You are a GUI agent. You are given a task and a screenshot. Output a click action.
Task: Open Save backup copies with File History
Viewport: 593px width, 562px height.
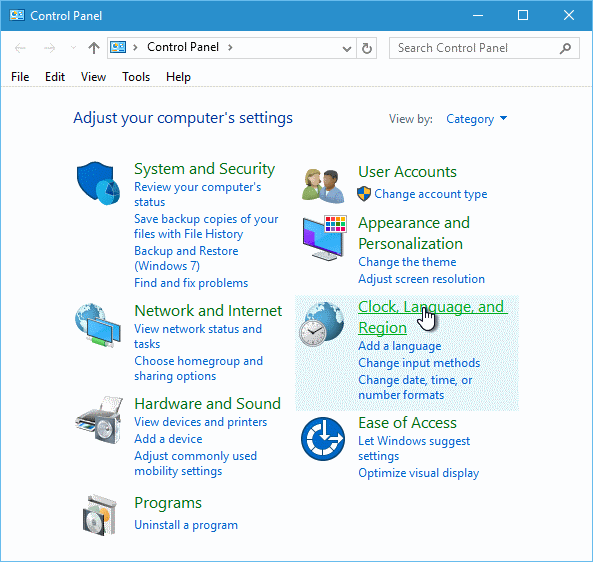coord(206,226)
